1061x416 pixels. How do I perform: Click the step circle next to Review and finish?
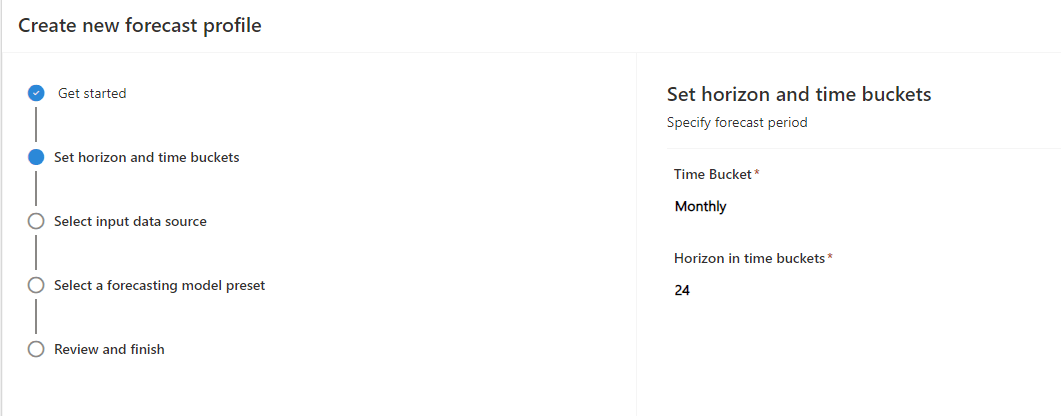36,349
